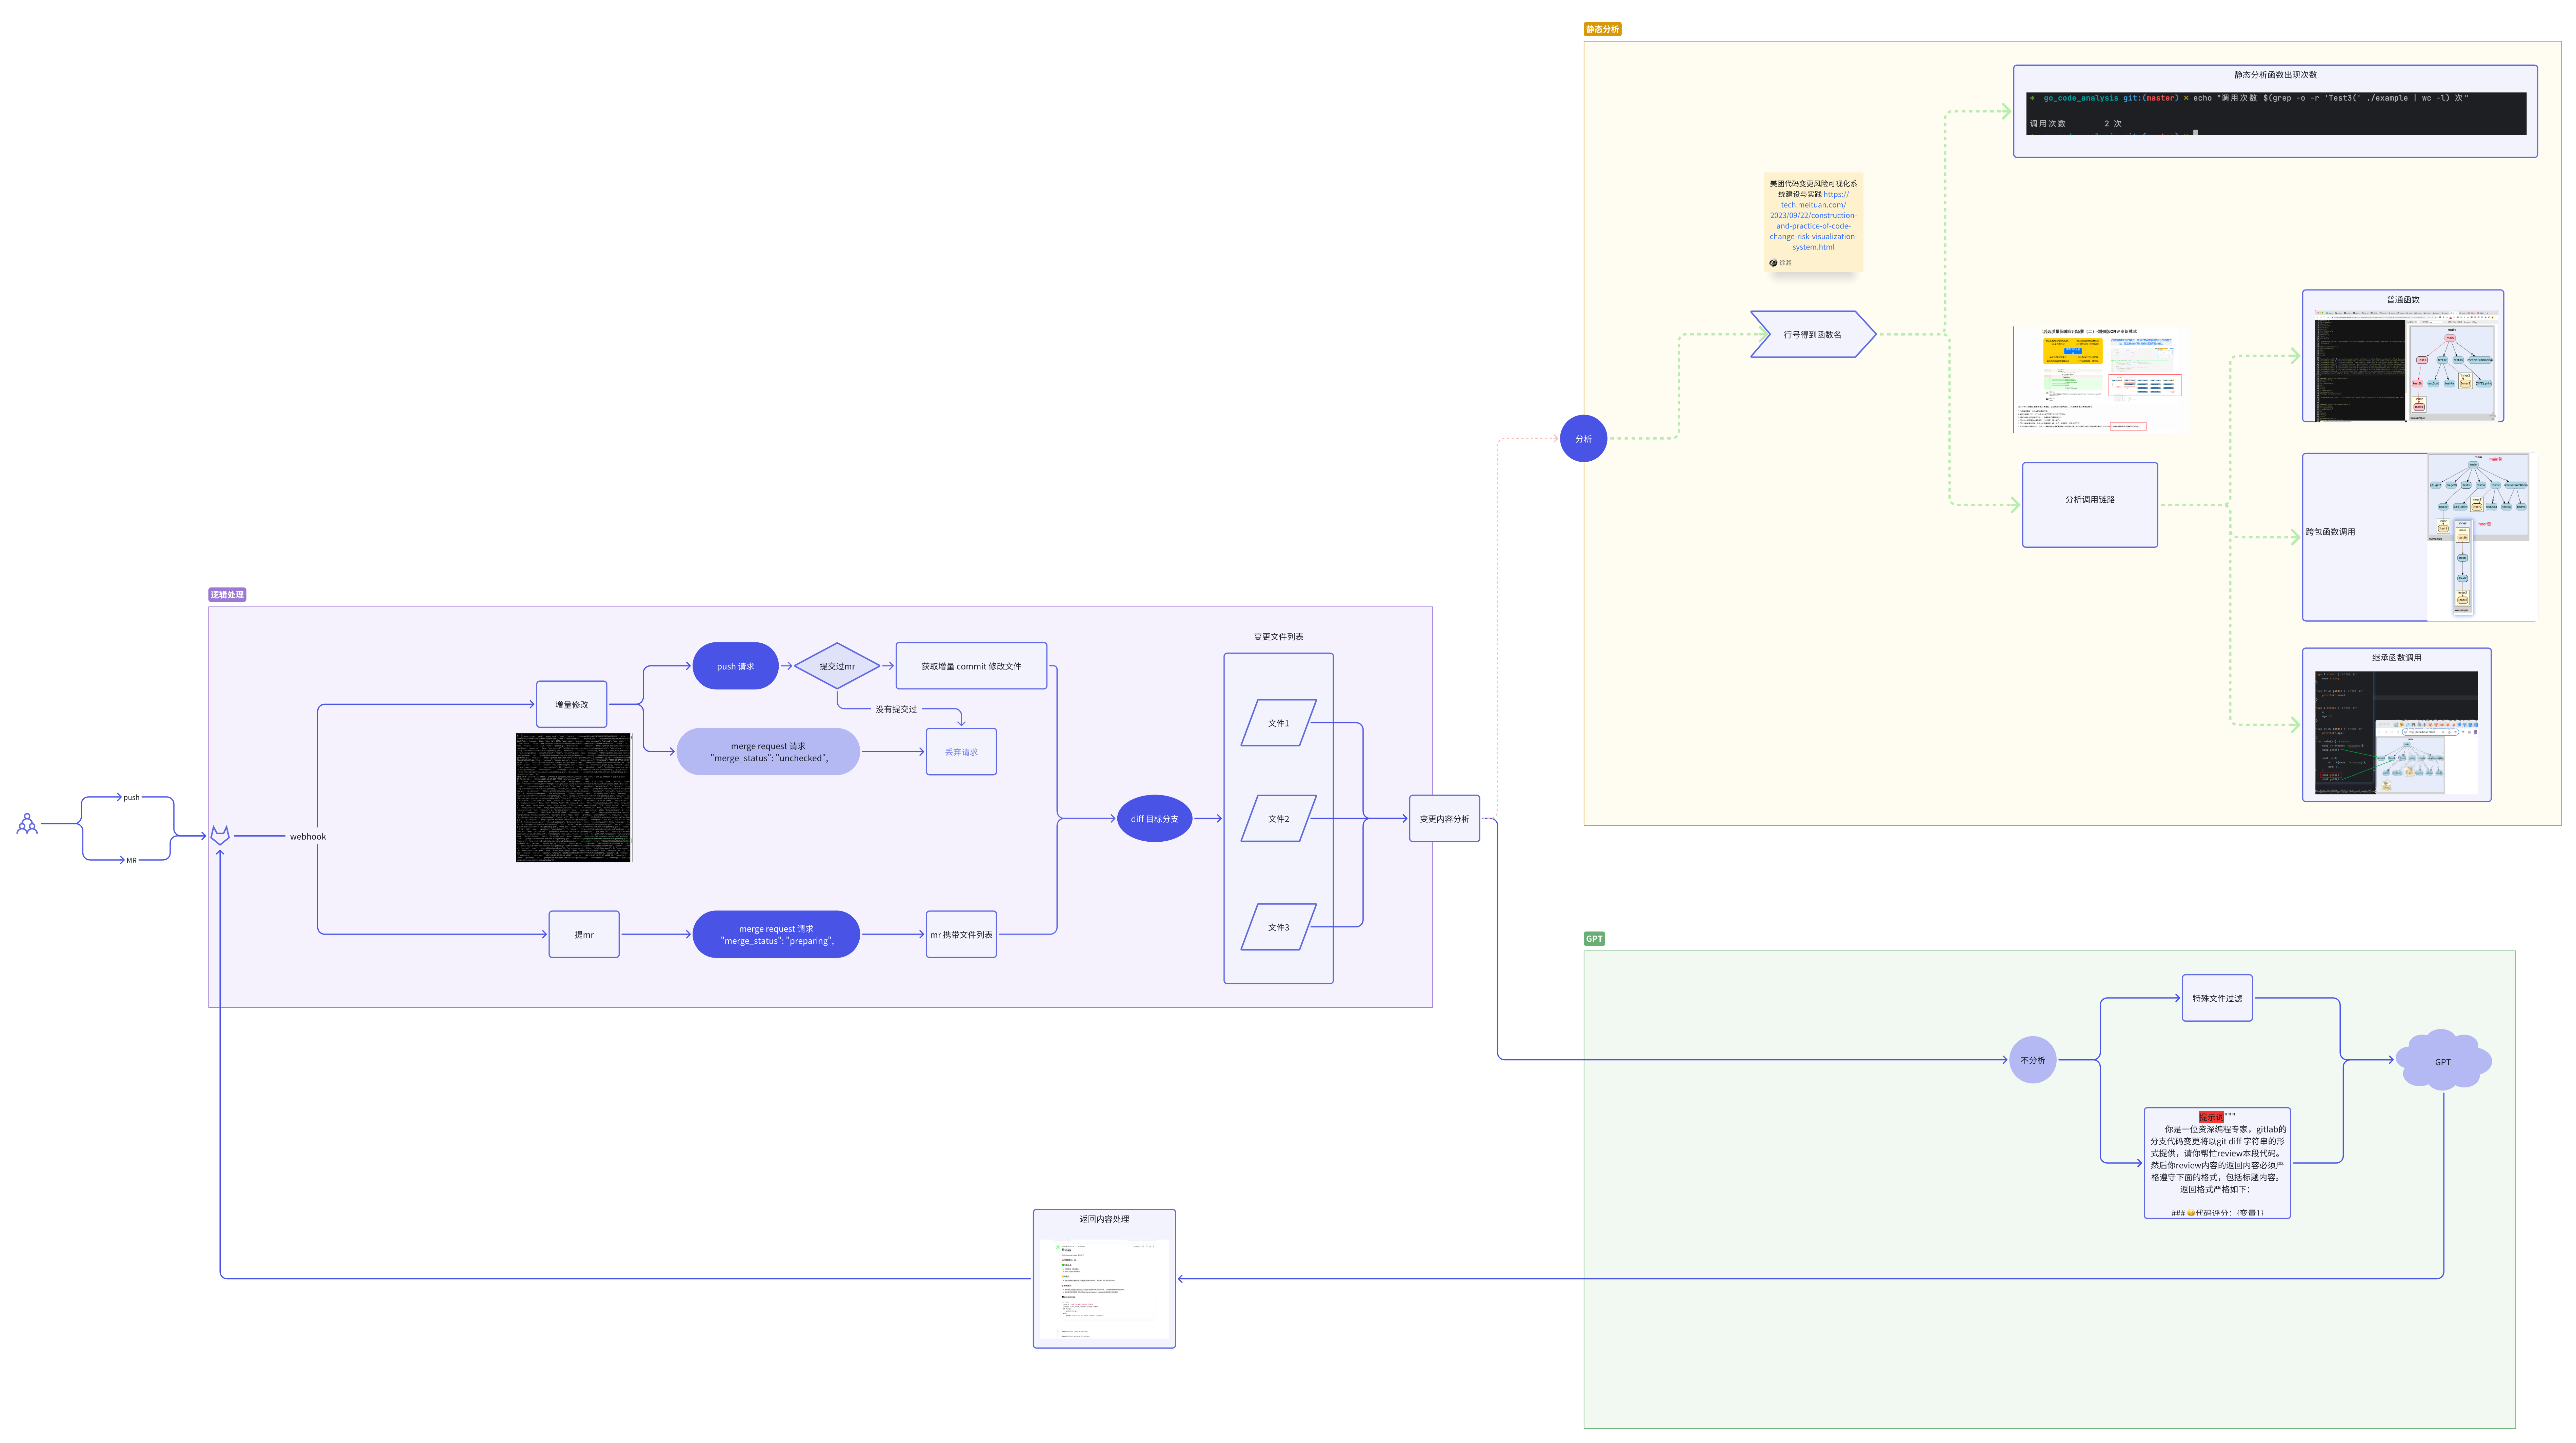Select the 提交过mr diamond decision node
The image size is (2576, 1443).
pyautogui.click(x=837, y=666)
